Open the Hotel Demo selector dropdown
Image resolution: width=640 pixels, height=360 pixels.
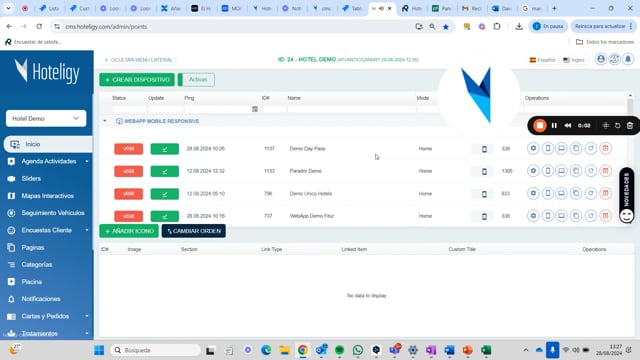pyautogui.click(x=46, y=118)
